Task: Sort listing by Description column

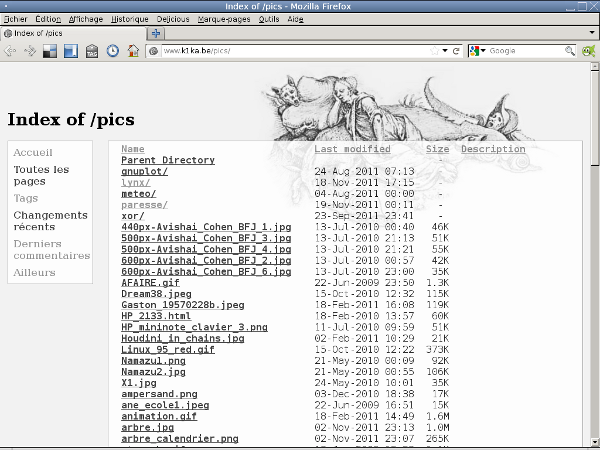Action: (x=493, y=149)
